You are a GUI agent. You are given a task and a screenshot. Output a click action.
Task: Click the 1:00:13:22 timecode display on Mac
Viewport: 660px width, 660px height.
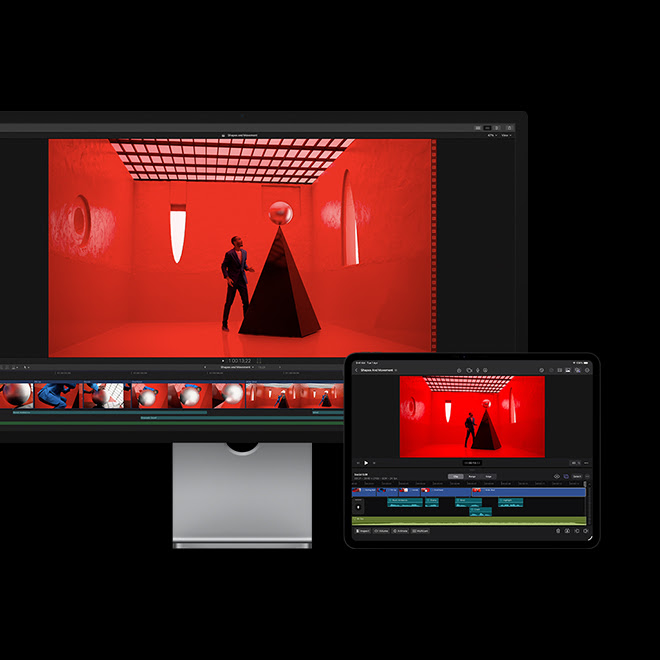click(x=240, y=361)
